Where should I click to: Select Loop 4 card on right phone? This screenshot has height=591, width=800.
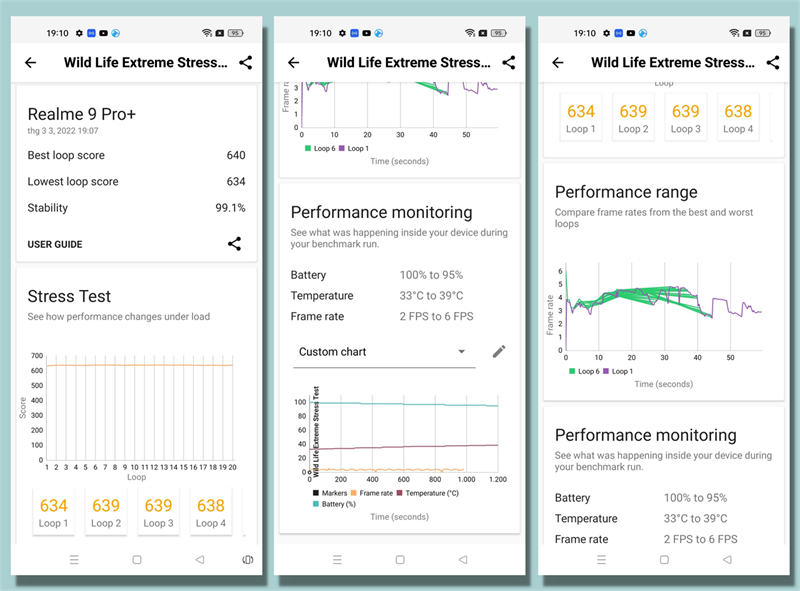pyautogui.click(x=738, y=117)
